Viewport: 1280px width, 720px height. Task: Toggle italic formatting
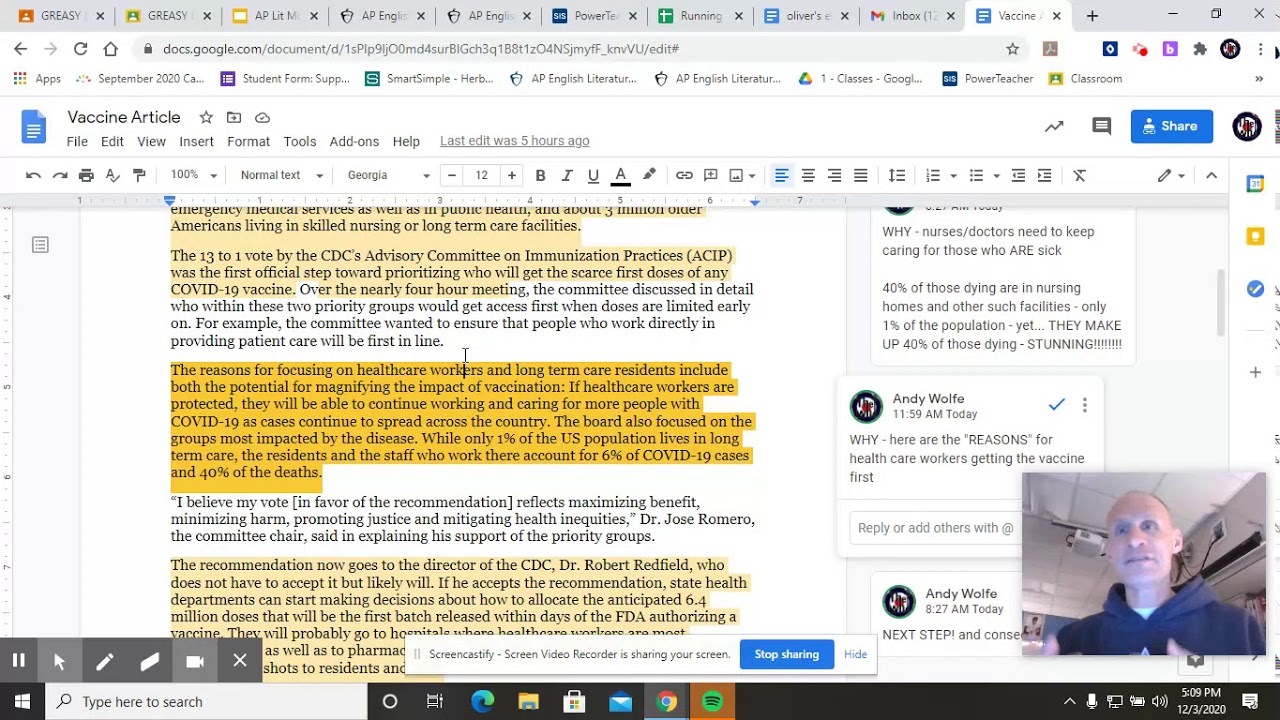coord(567,175)
